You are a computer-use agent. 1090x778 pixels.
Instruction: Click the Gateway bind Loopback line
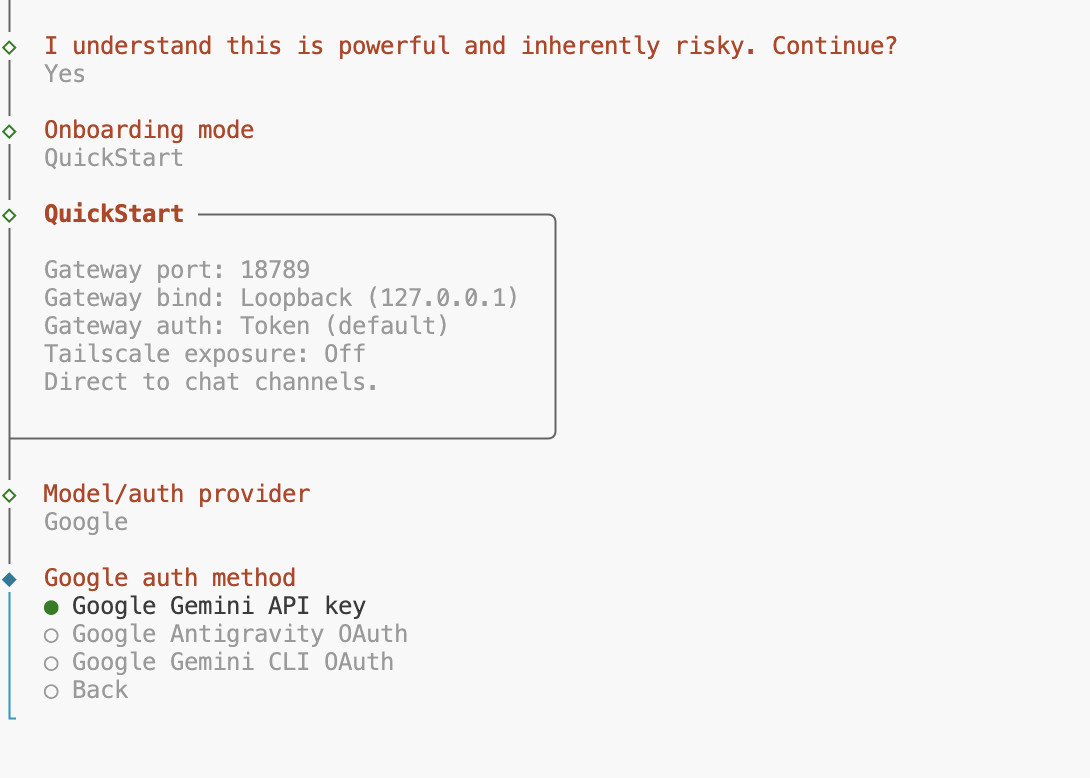tap(281, 298)
